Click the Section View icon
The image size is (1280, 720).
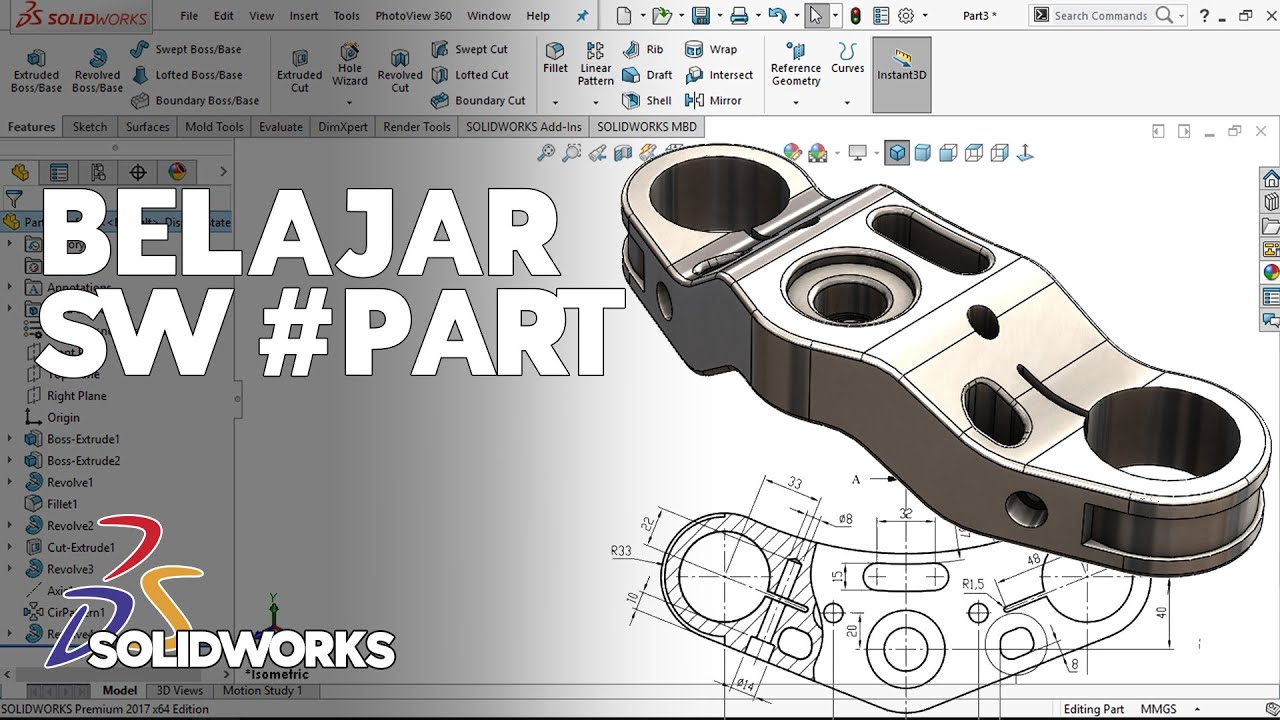click(622, 153)
